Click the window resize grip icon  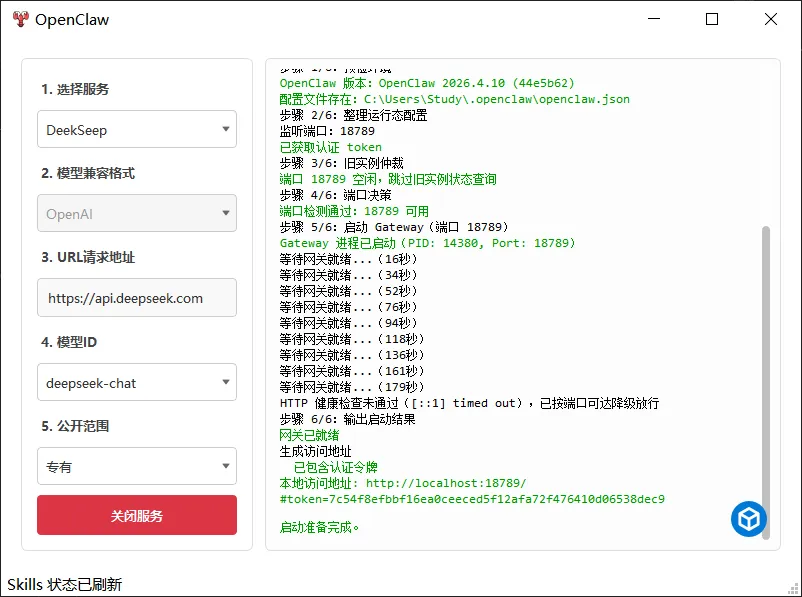[x=794, y=589]
